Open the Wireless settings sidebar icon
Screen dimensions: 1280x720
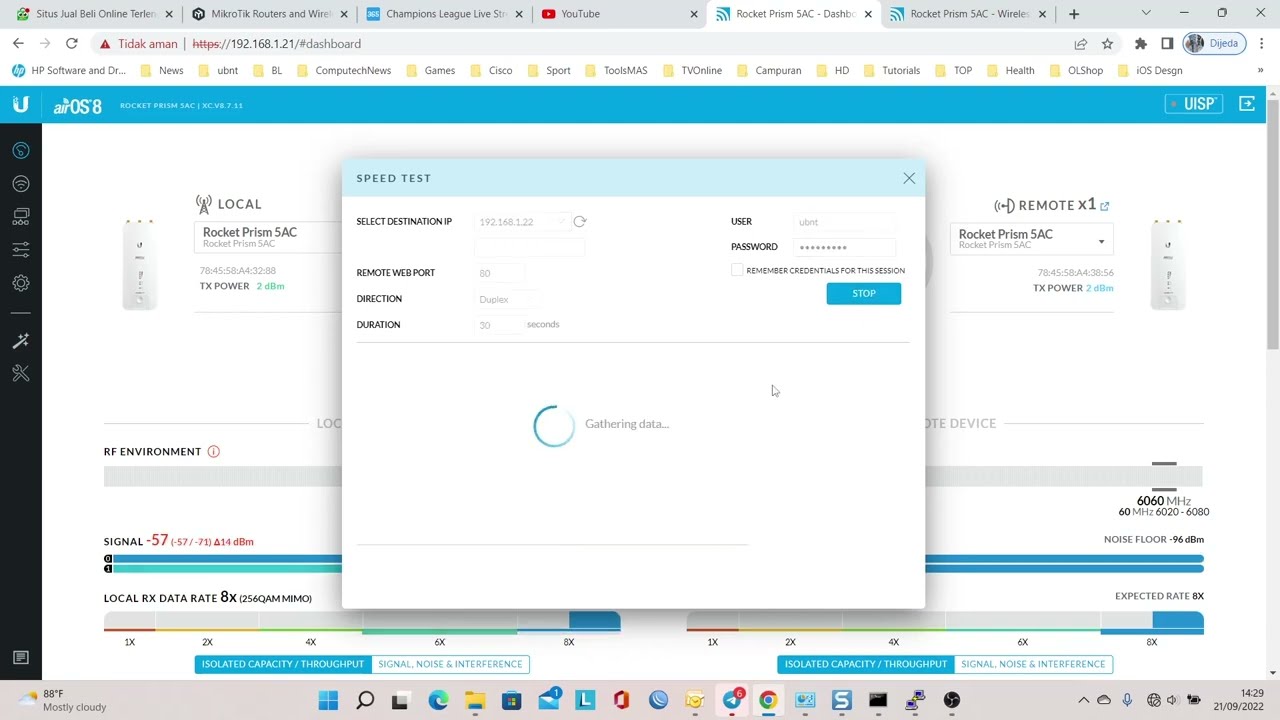21,184
